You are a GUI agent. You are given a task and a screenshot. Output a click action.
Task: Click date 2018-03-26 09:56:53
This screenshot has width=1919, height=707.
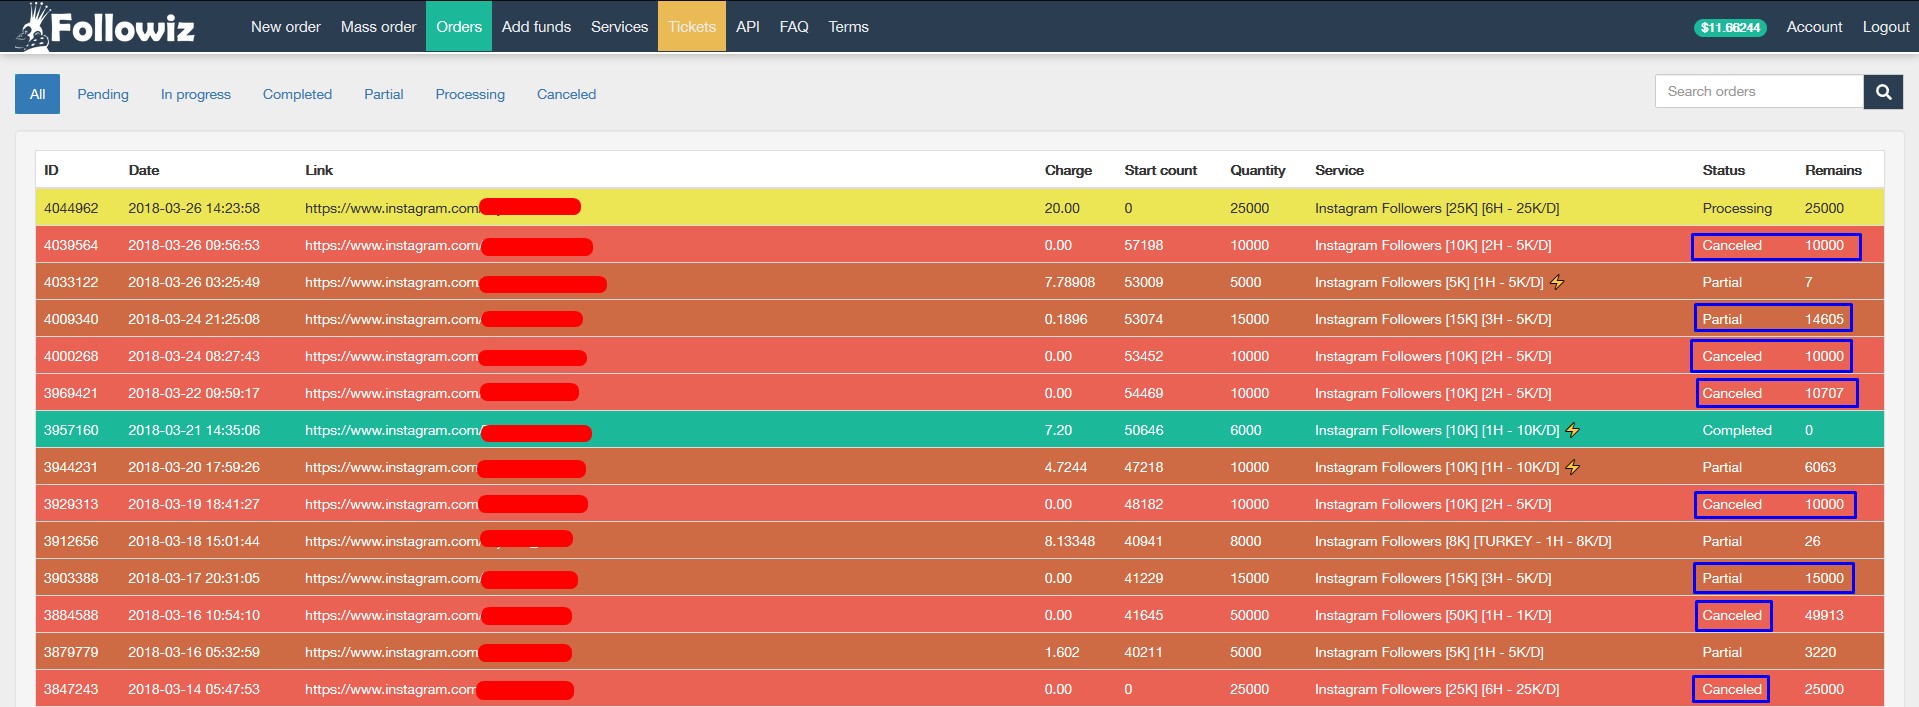[x=194, y=245]
